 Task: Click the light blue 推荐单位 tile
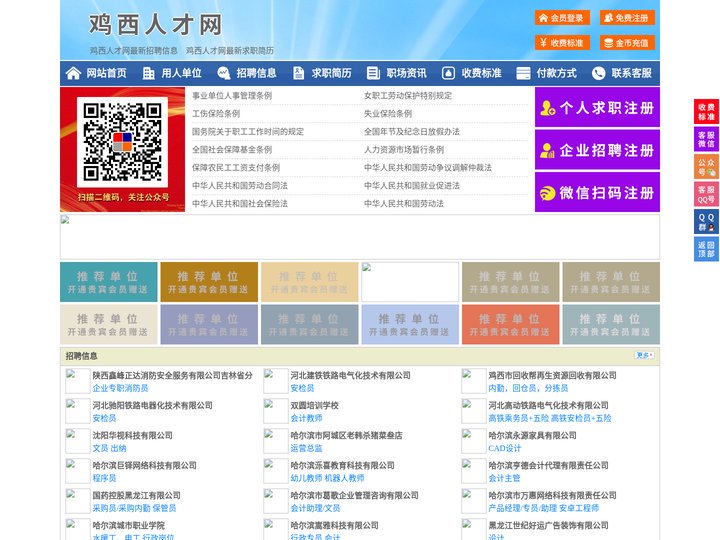coord(410,324)
